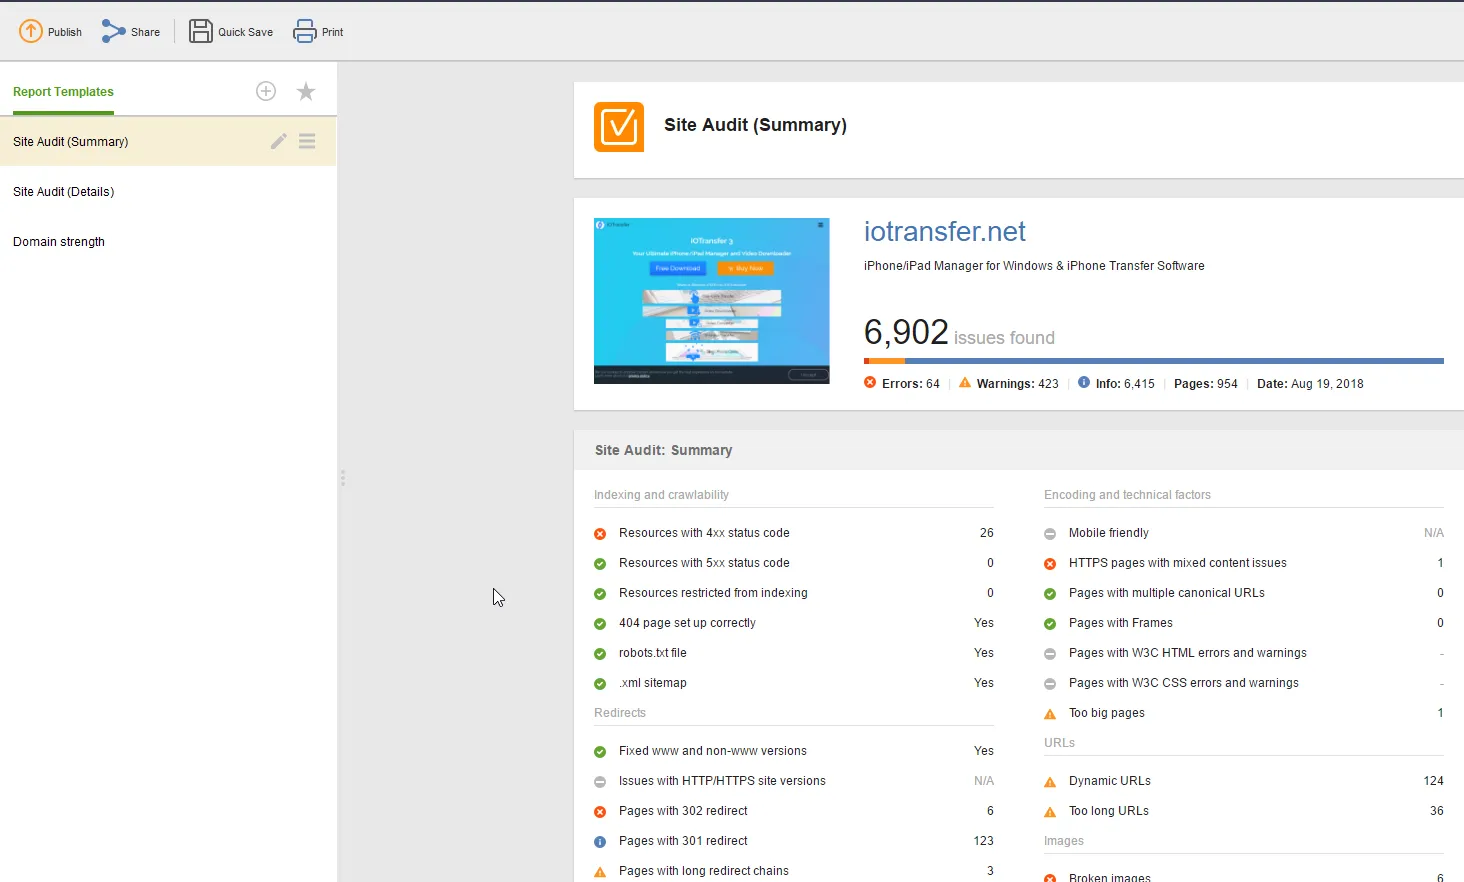
Task: Click error icon beside Pages with 302 redirect
Action: (x=600, y=812)
